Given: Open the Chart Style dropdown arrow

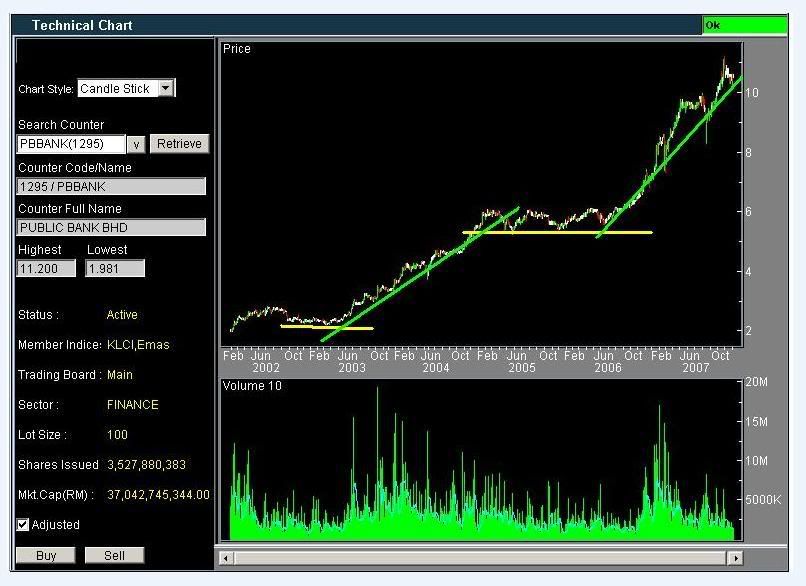Looking at the screenshot, I should click(x=167, y=88).
